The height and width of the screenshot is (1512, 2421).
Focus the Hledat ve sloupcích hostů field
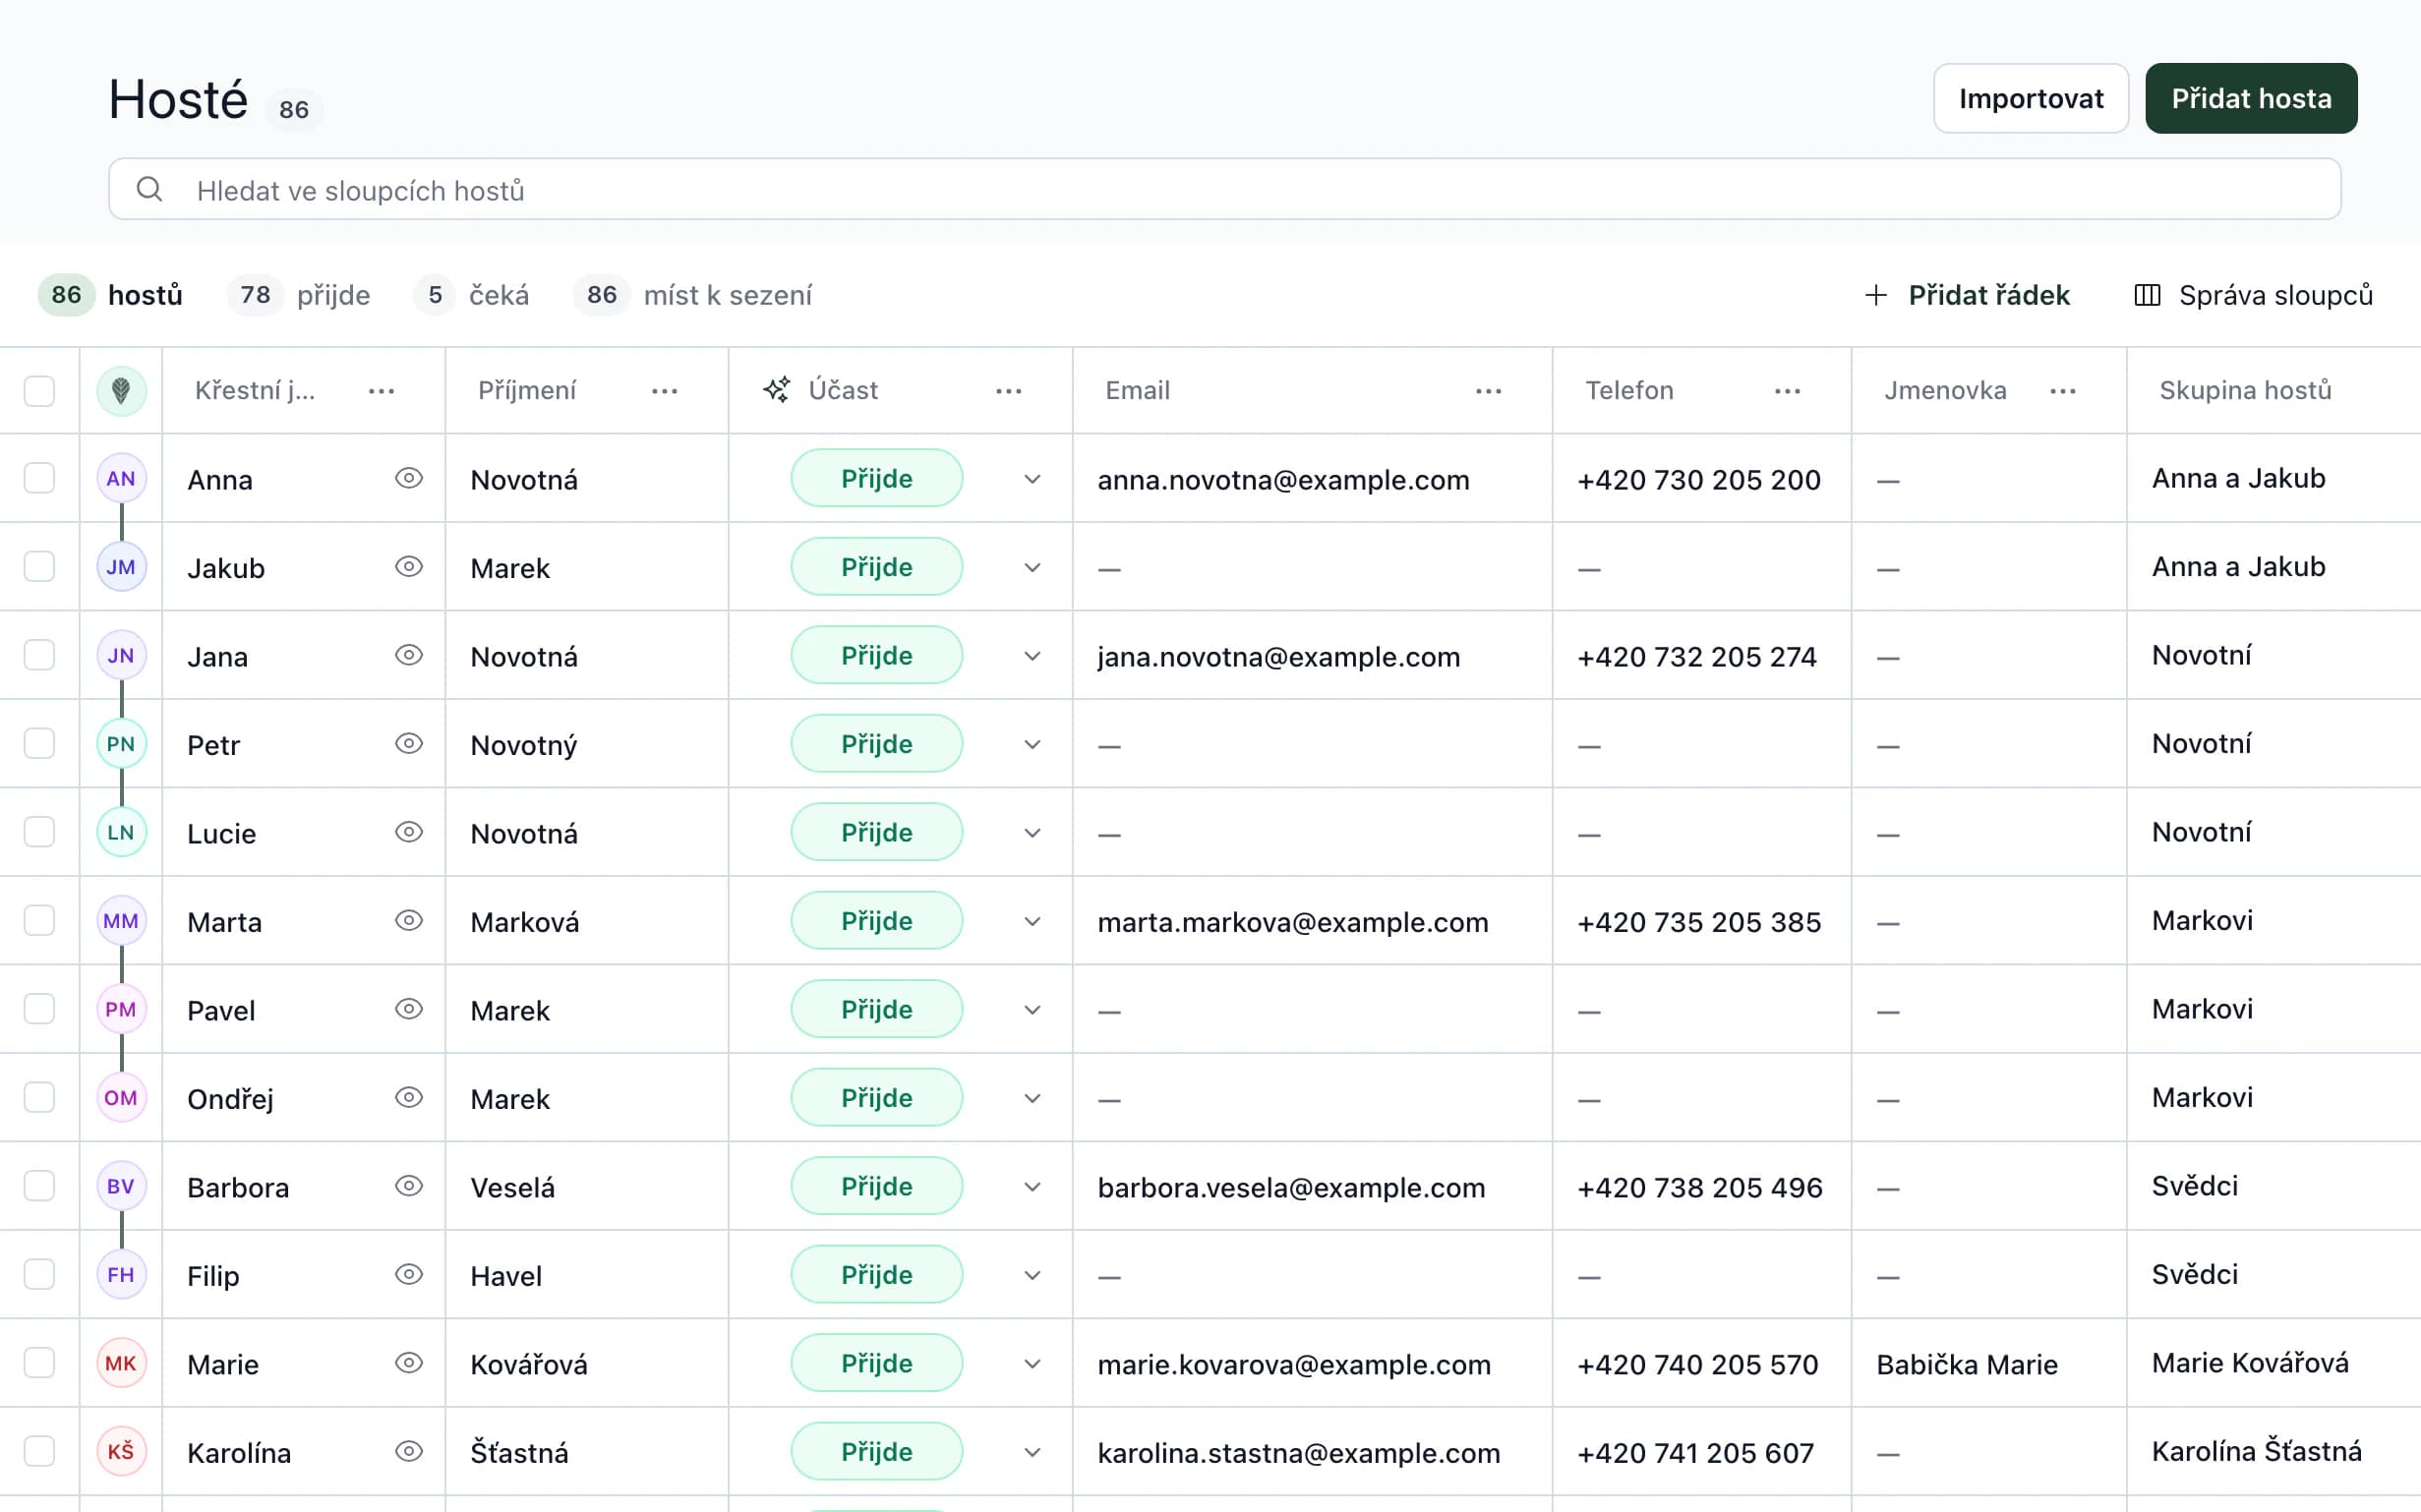coord(1224,189)
